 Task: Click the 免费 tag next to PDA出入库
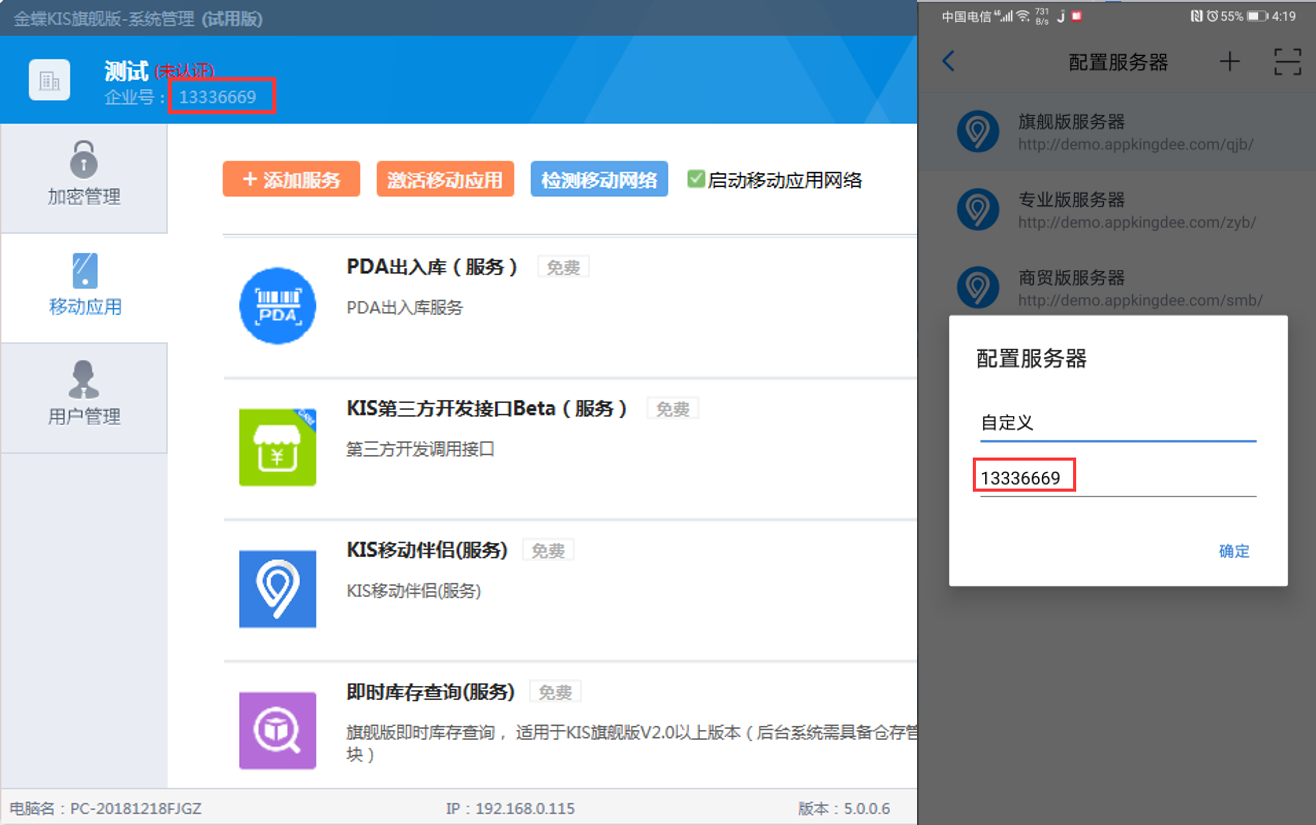pos(564,267)
